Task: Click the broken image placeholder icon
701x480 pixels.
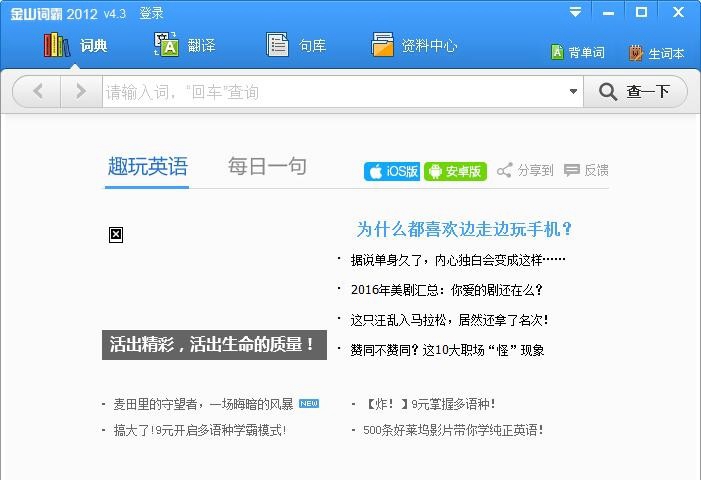Action: [116, 235]
